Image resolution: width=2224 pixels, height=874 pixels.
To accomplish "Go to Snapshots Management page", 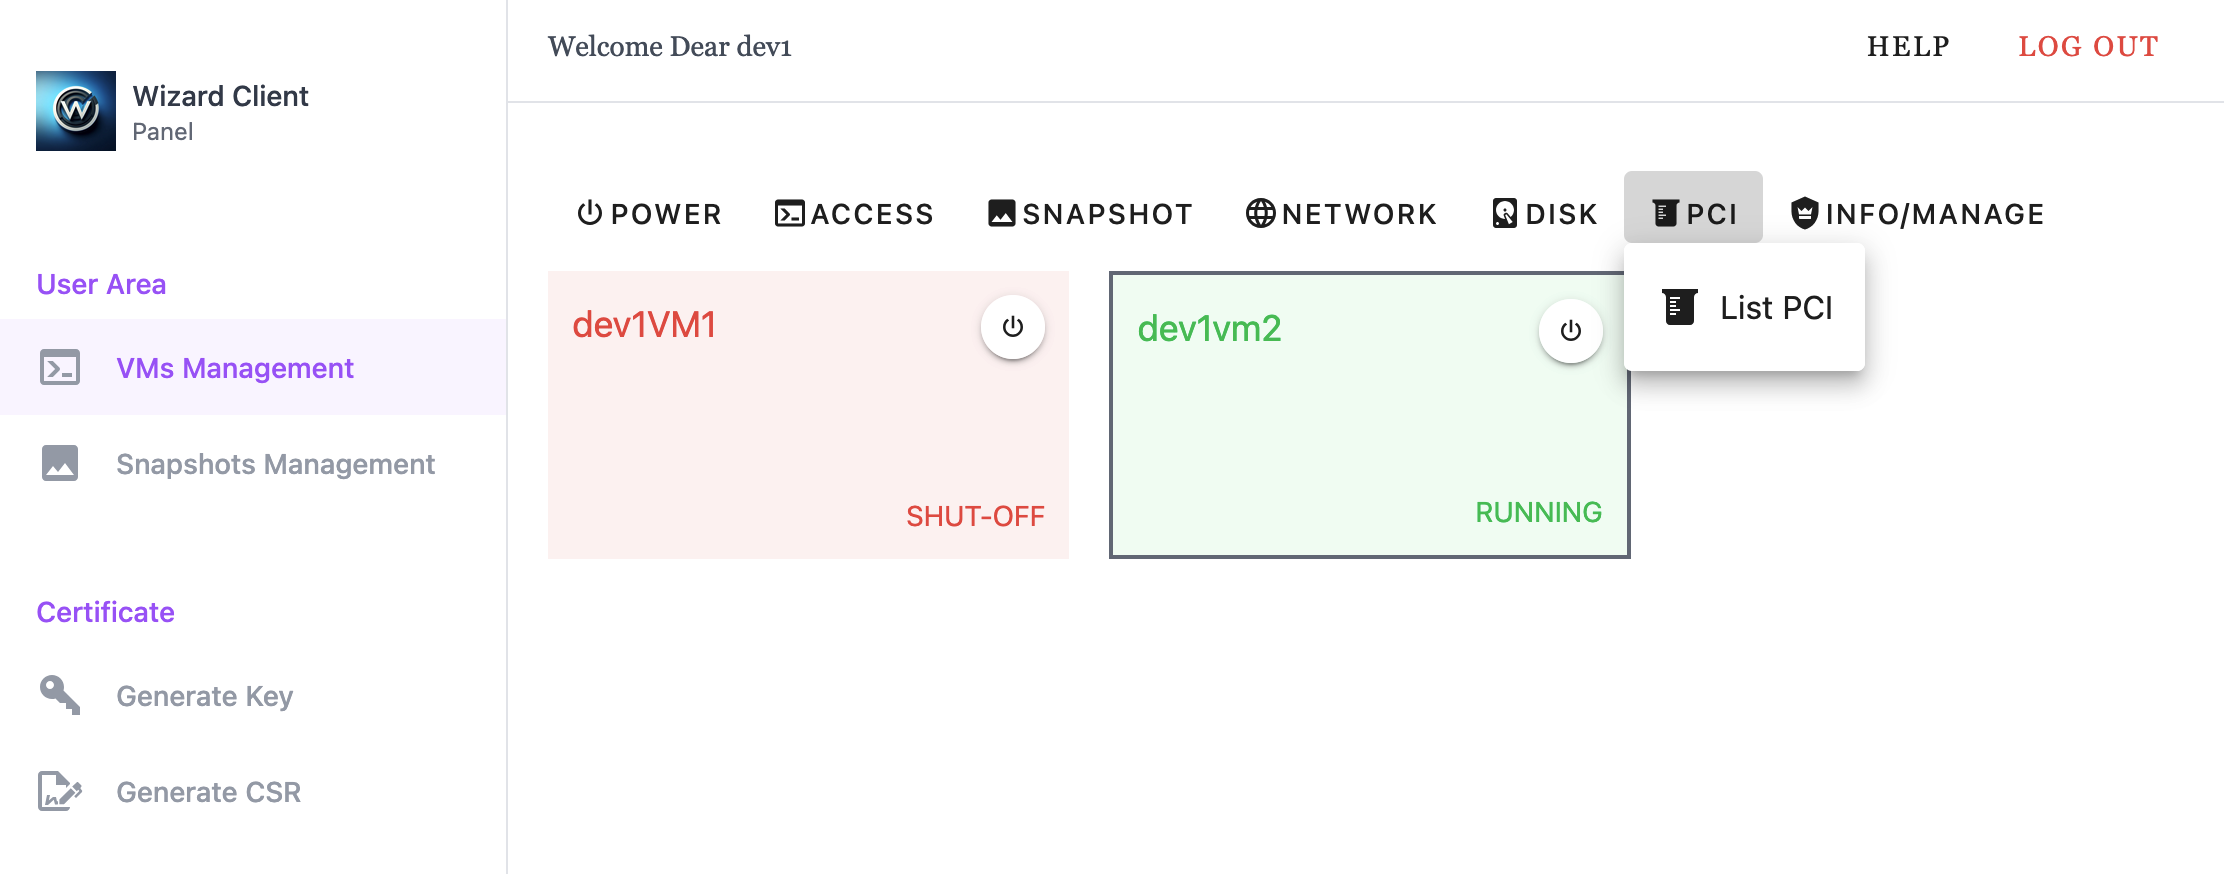I will [x=275, y=464].
